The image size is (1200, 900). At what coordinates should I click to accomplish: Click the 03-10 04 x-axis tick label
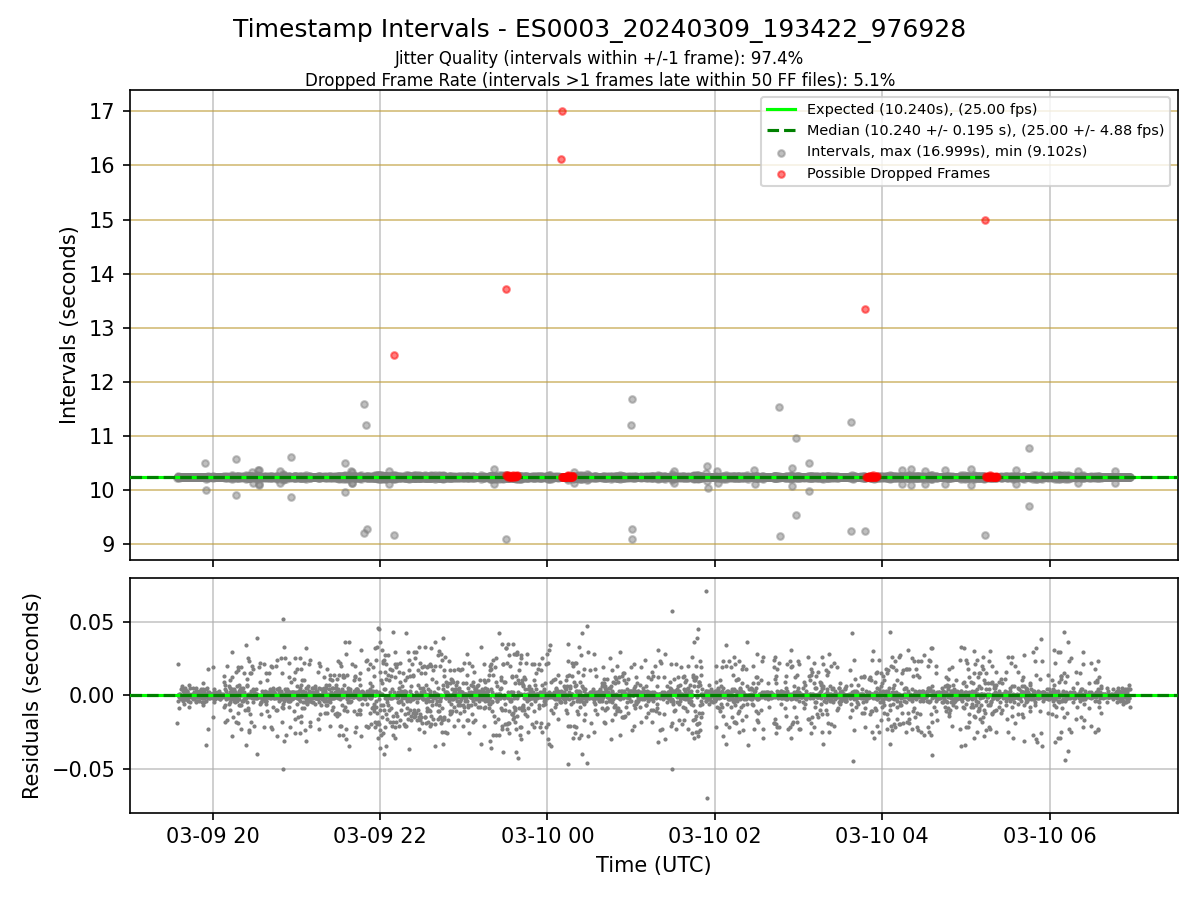click(x=882, y=834)
